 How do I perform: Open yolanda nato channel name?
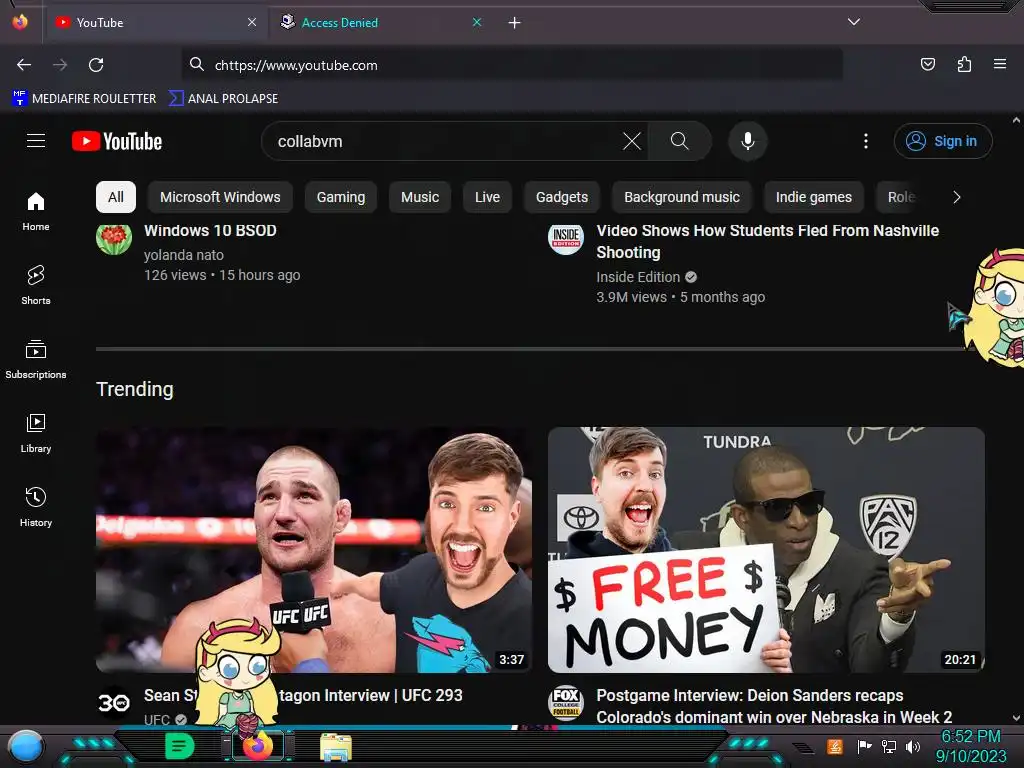pyautogui.click(x=184, y=255)
